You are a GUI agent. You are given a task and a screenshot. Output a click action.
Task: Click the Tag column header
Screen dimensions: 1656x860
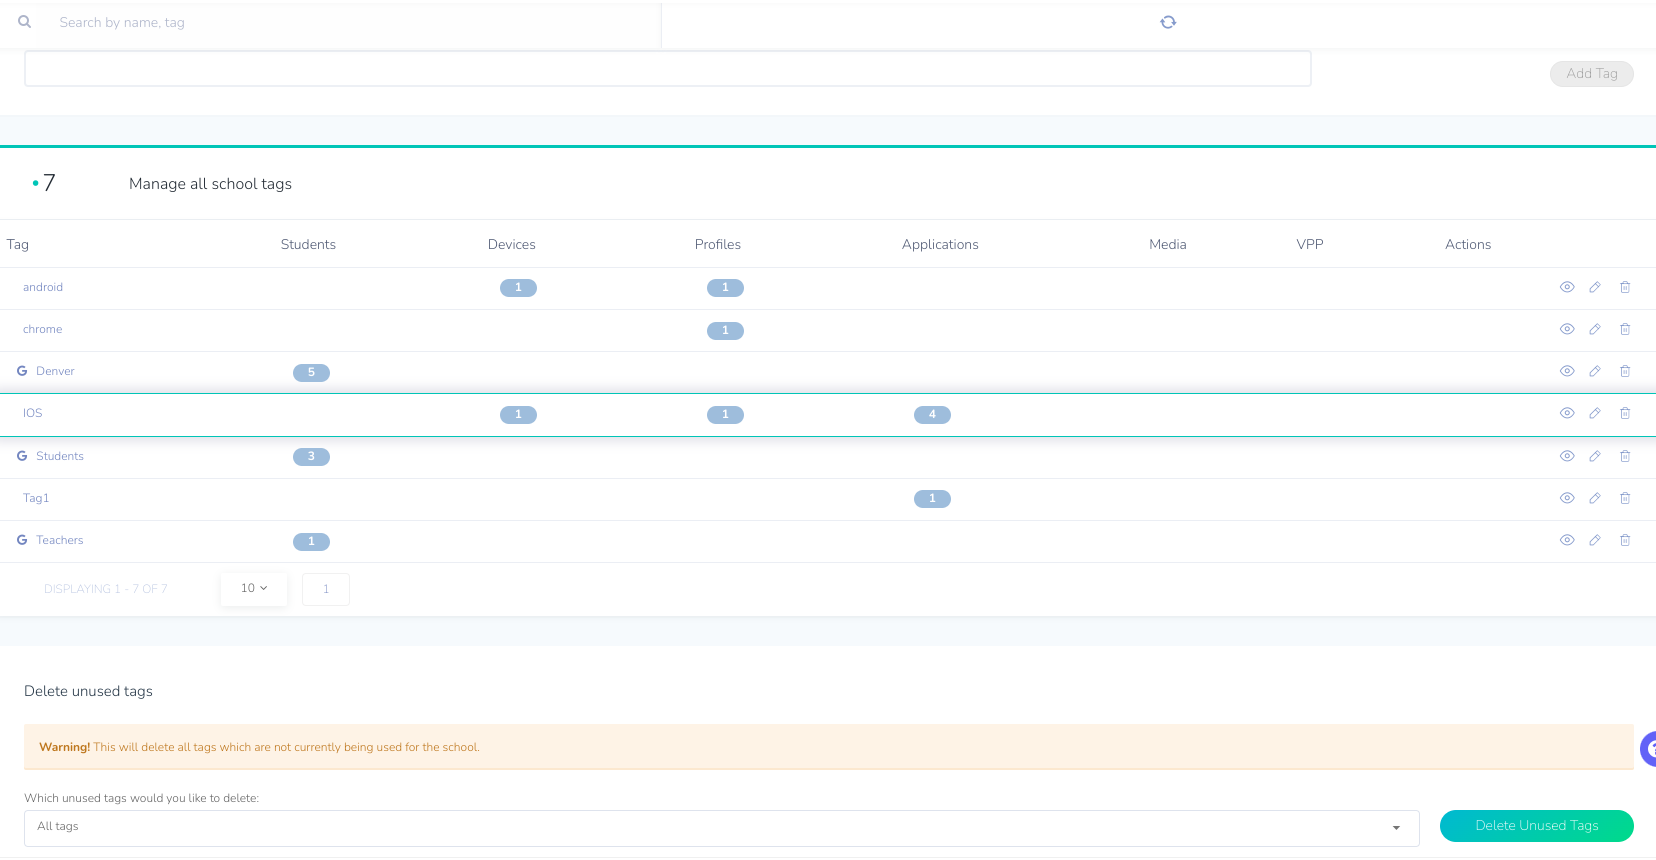click(x=18, y=244)
